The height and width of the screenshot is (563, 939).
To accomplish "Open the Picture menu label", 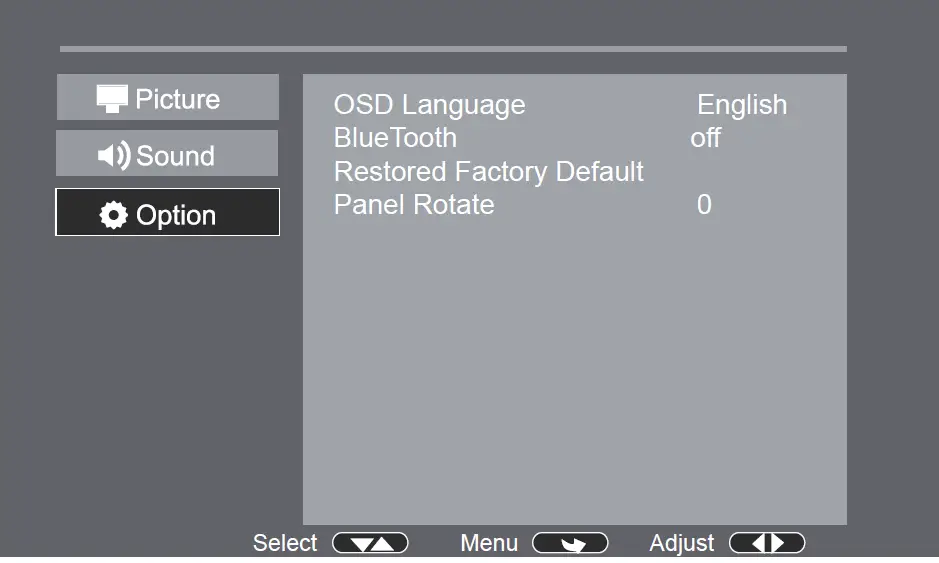I will [178, 99].
